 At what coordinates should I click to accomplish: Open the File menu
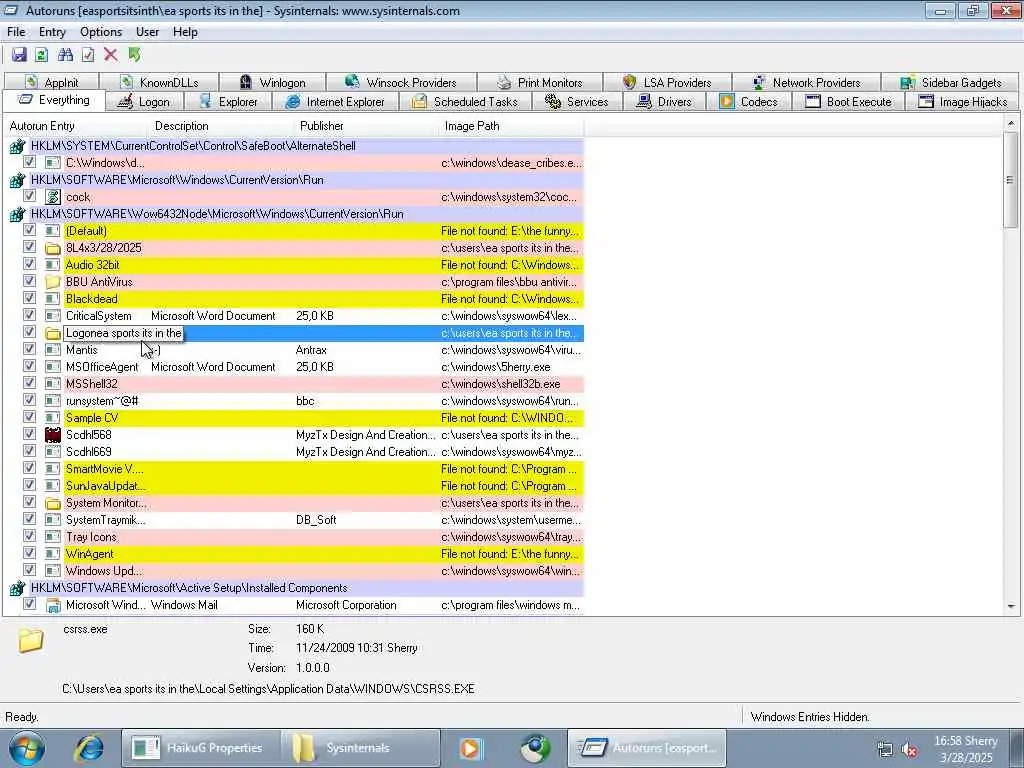[16, 32]
